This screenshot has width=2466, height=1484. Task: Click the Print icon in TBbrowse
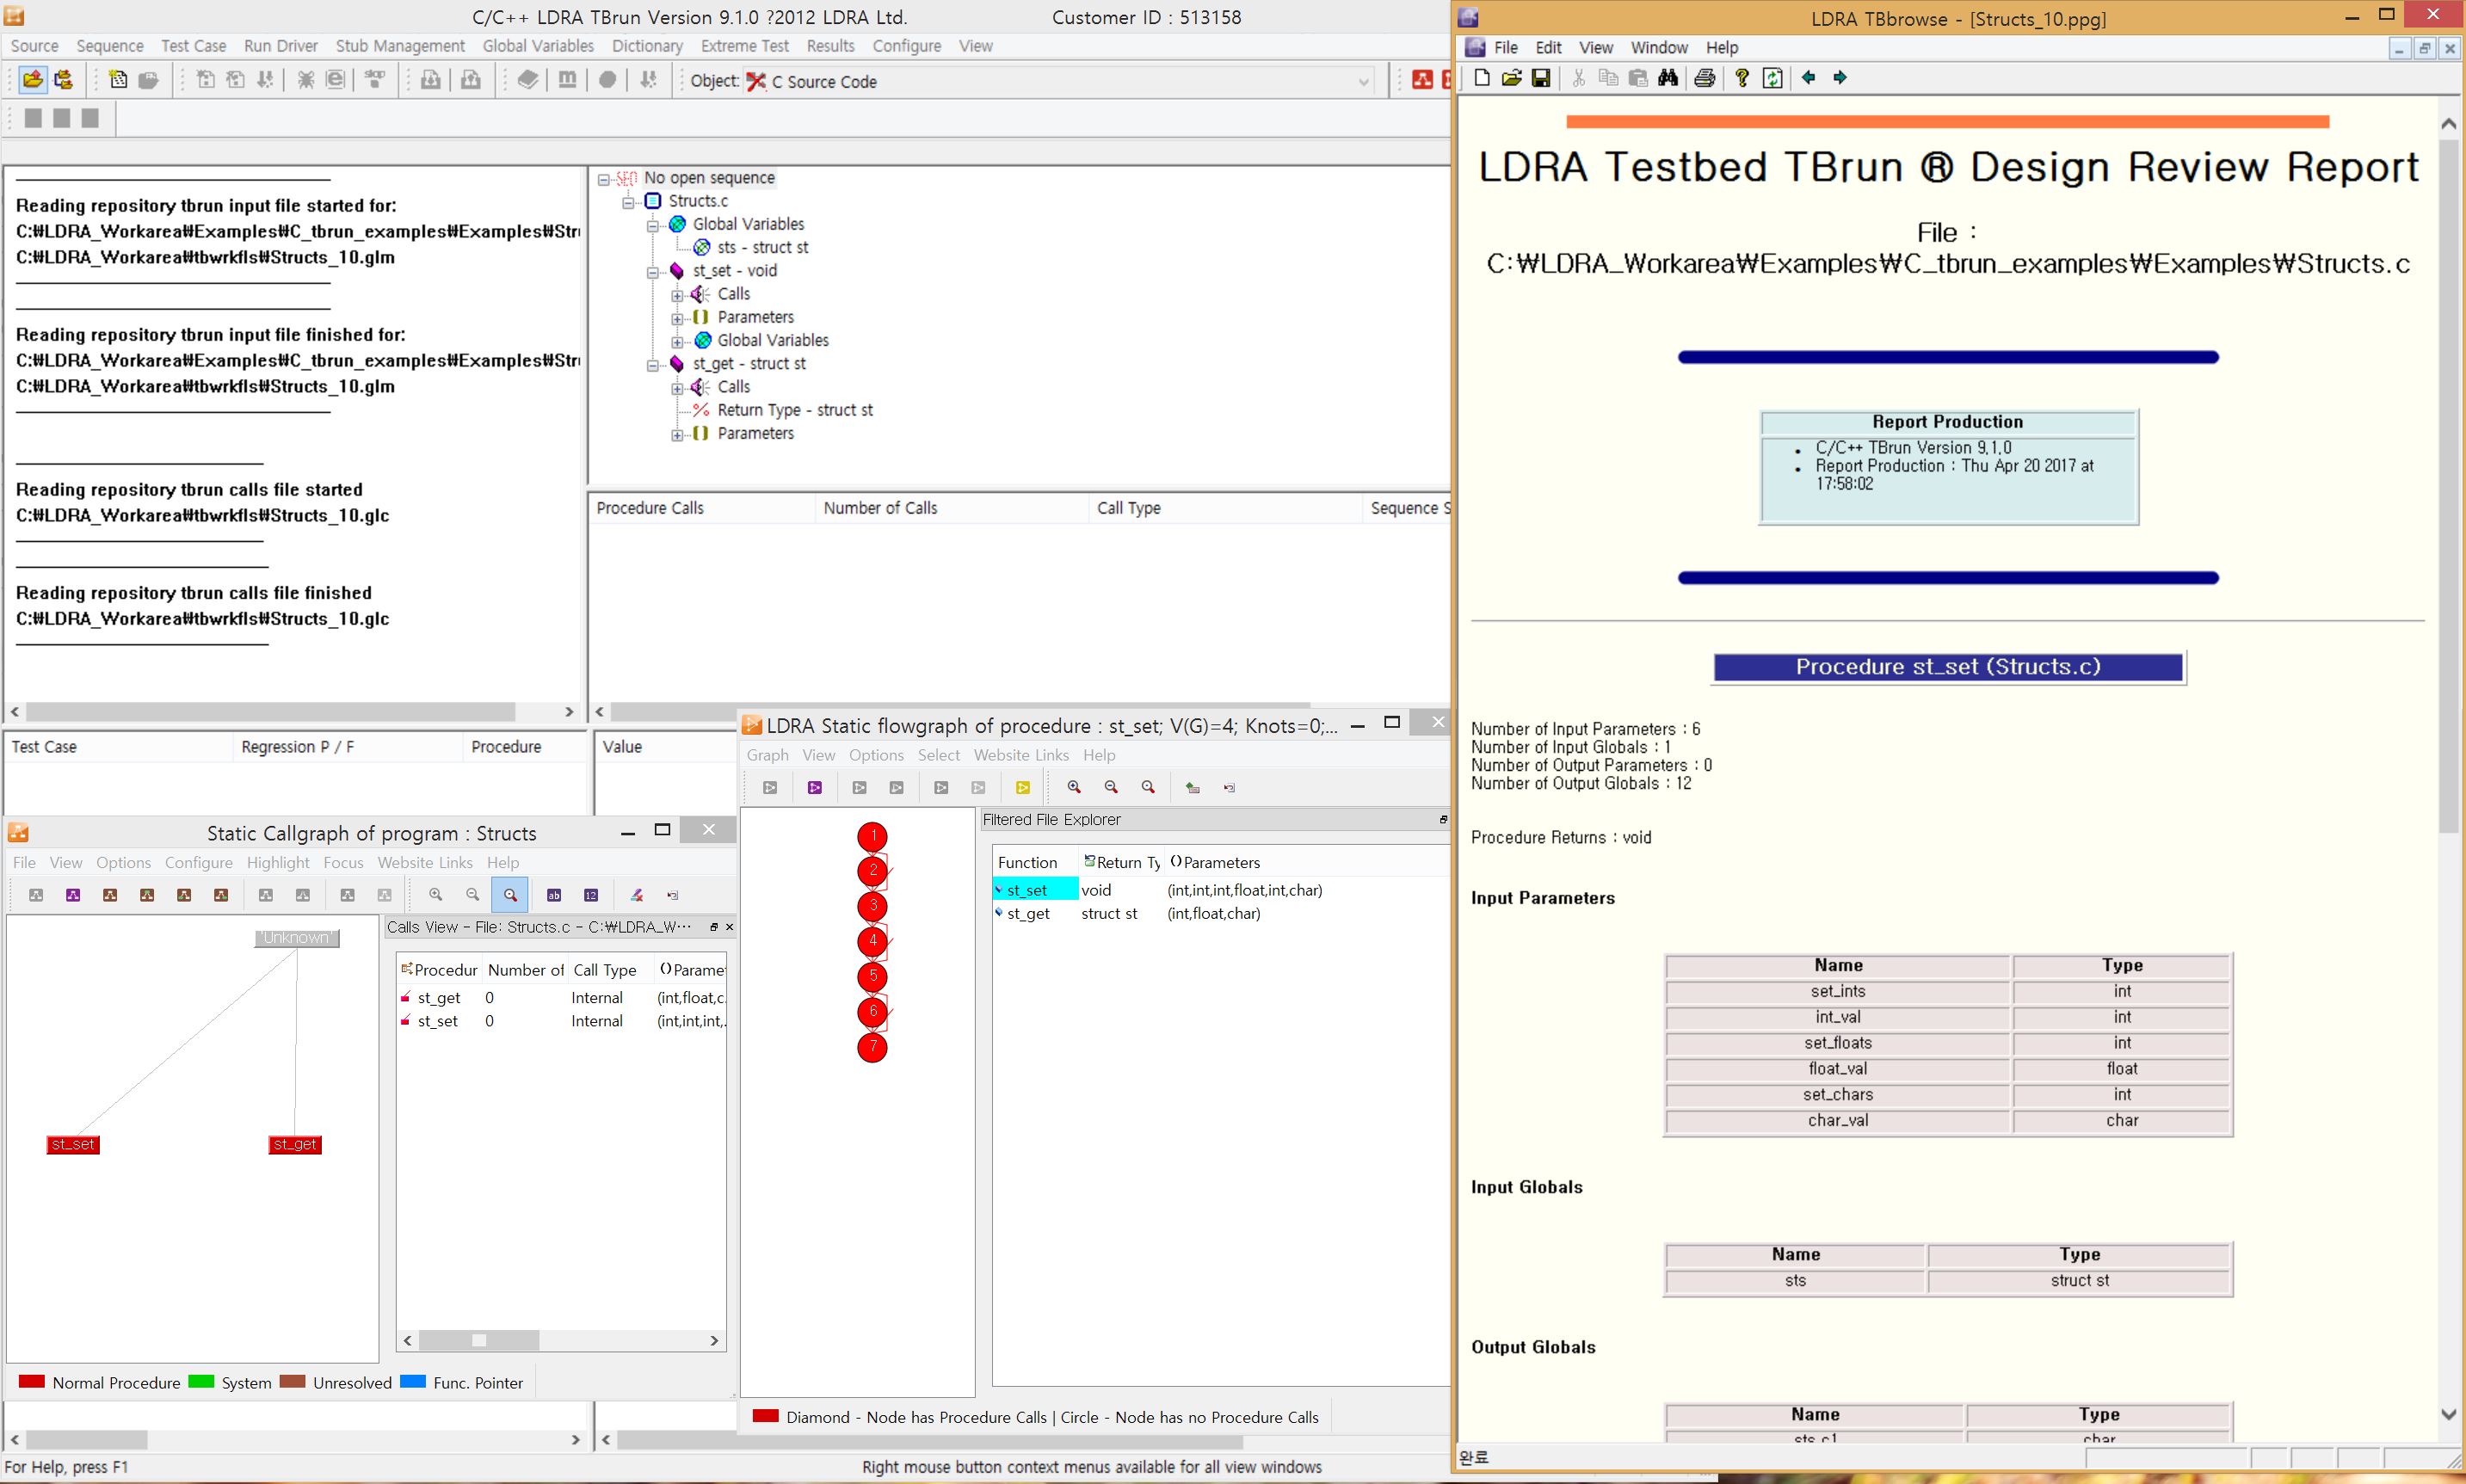pyautogui.click(x=1705, y=78)
